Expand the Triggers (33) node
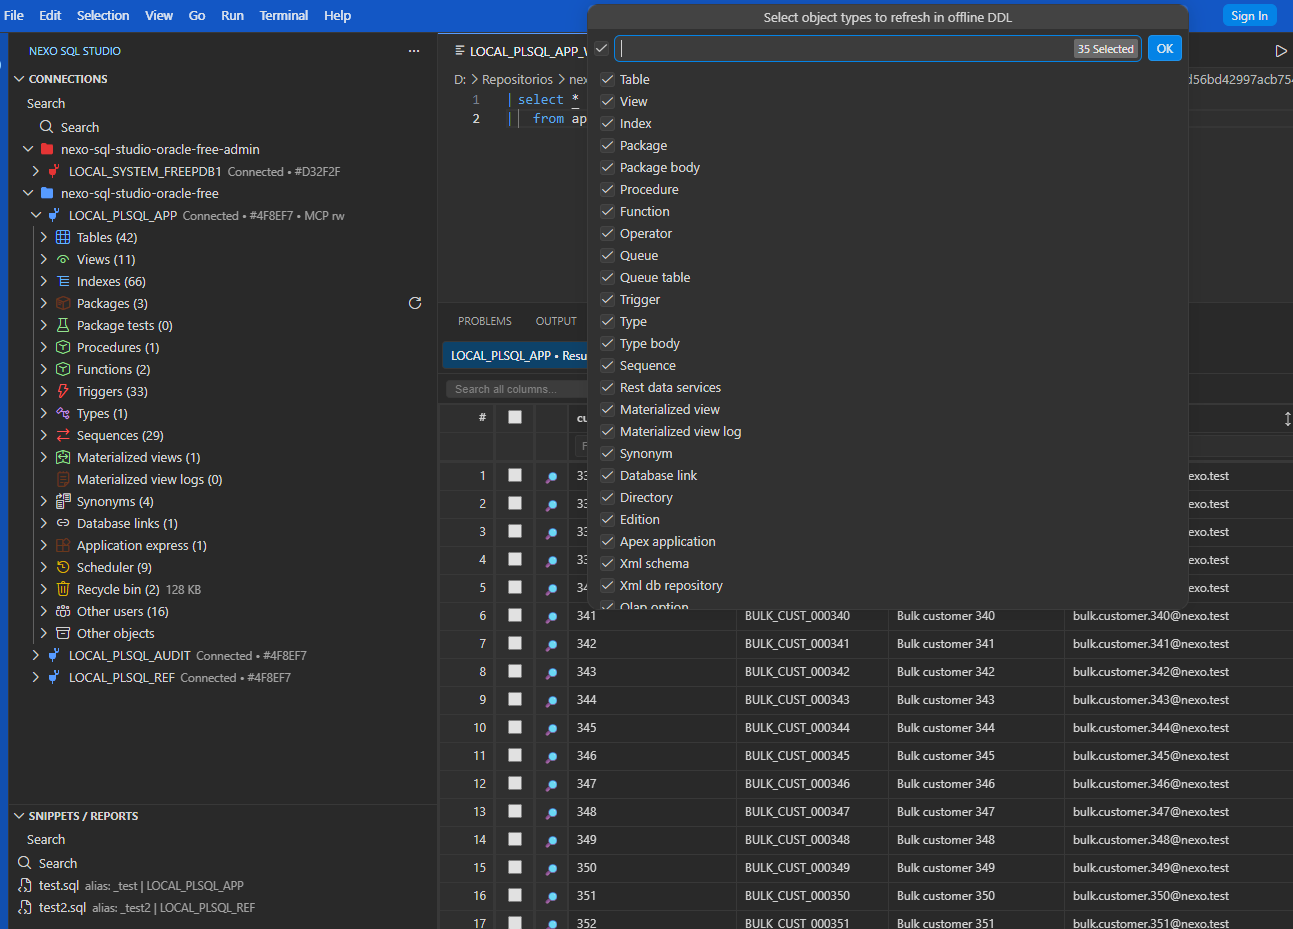 [x=44, y=391]
